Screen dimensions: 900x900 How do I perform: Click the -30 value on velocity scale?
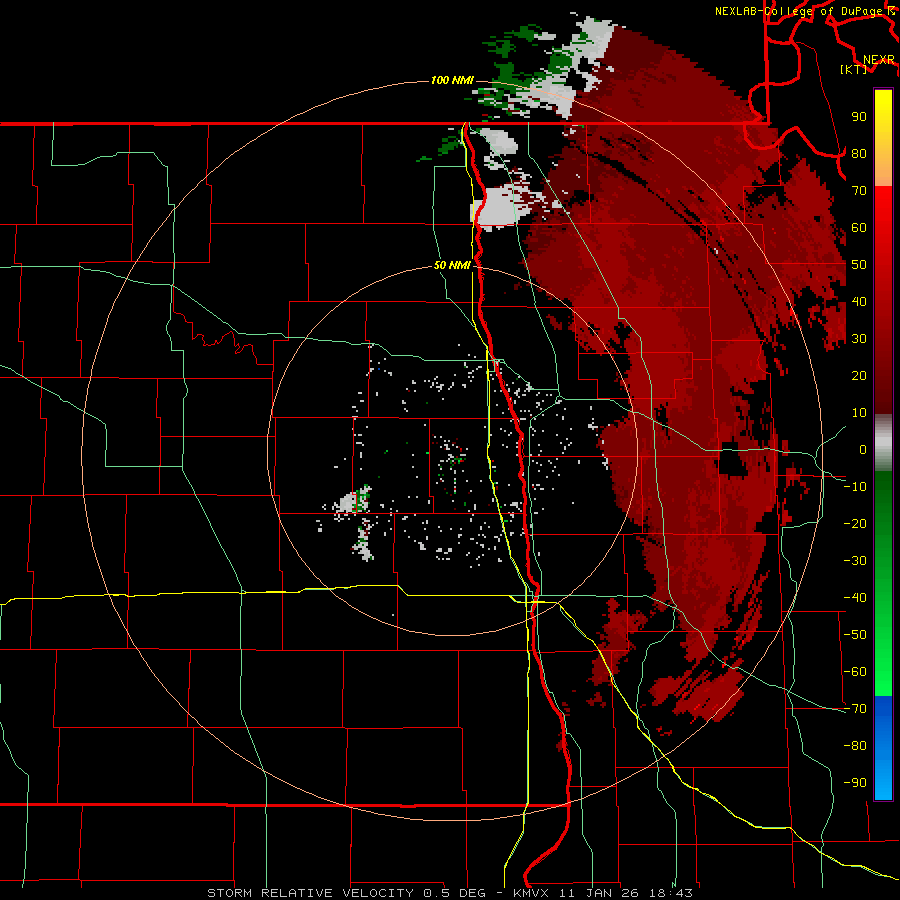(x=855, y=561)
